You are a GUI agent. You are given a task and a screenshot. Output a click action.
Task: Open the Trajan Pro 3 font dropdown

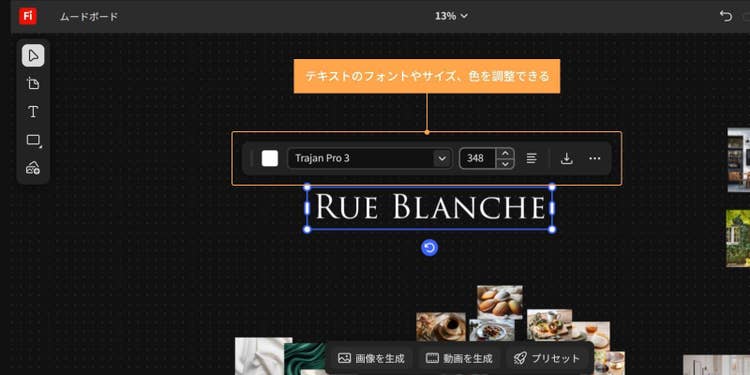point(369,158)
